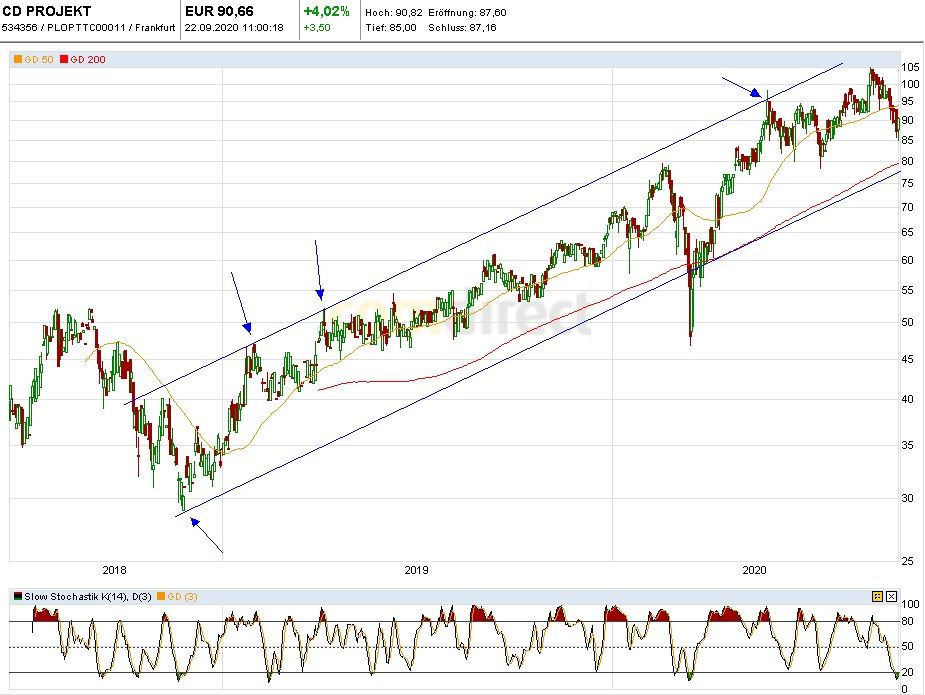
Task: Click the 534356 / PLOPTTC00011 / Frankfurt identifier
Action: [88, 28]
